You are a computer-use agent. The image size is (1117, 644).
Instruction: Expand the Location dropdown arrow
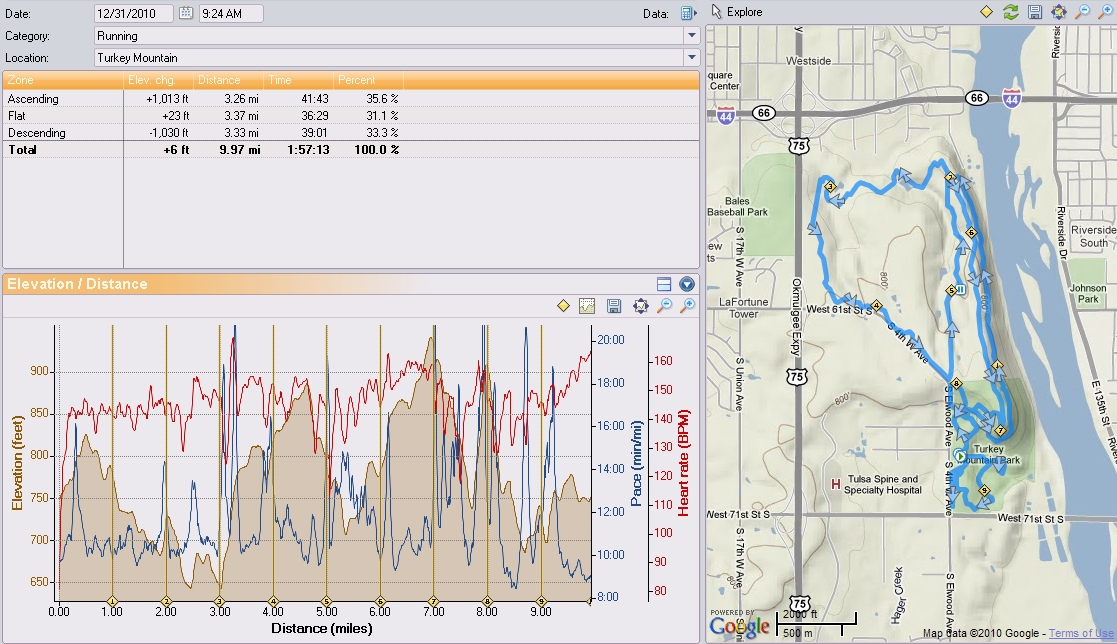pyautogui.click(x=691, y=58)
